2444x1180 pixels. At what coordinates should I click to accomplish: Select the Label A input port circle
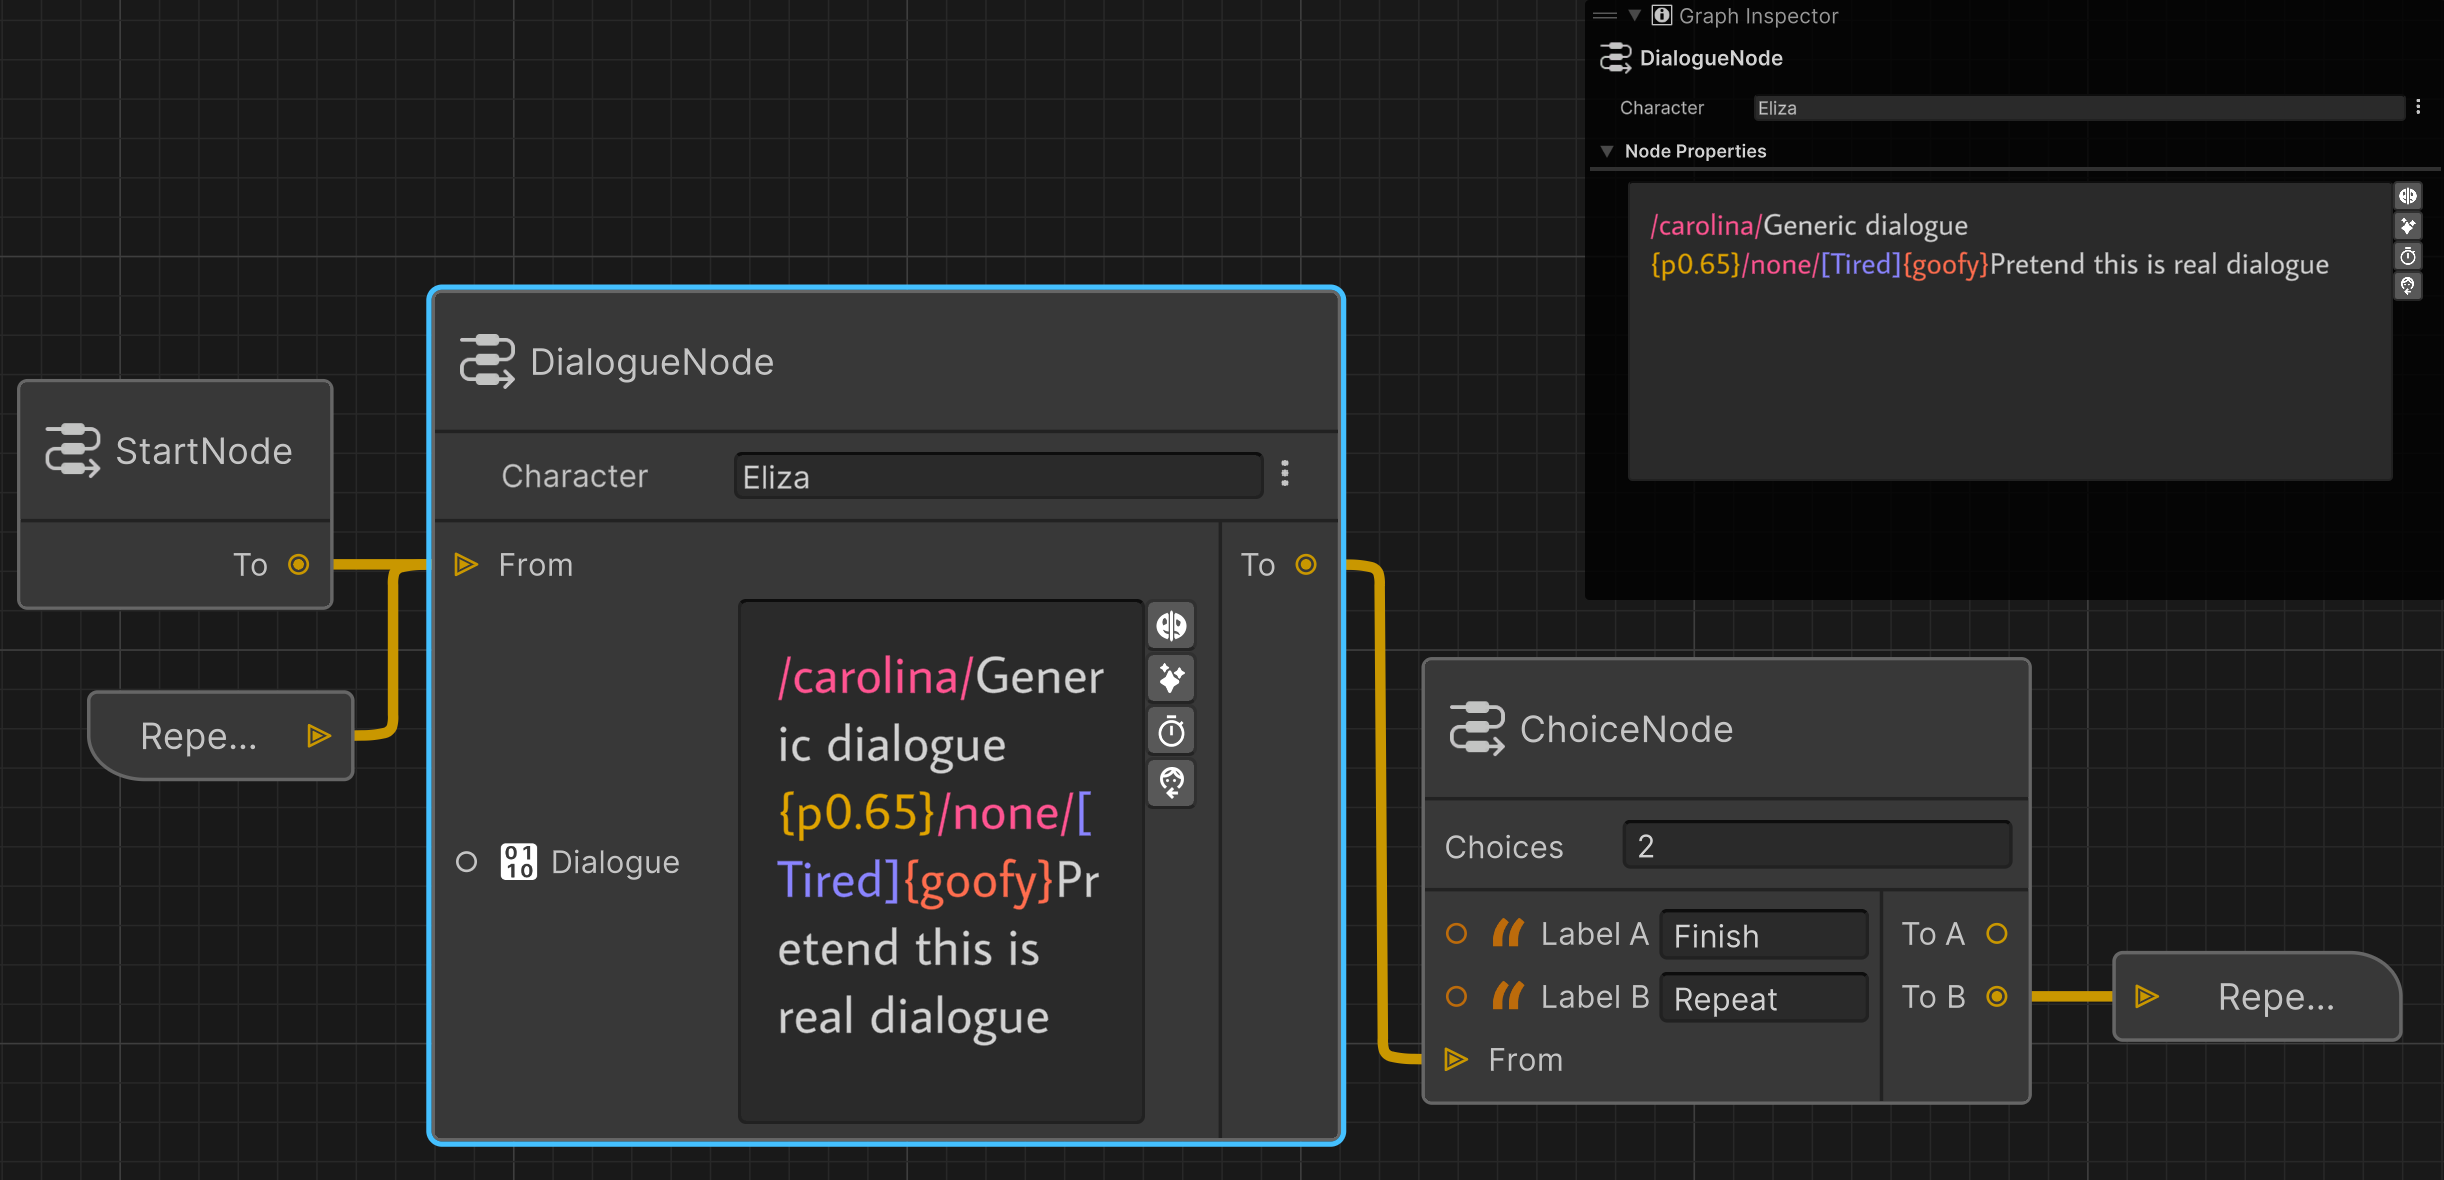[x=1456, y=933]
